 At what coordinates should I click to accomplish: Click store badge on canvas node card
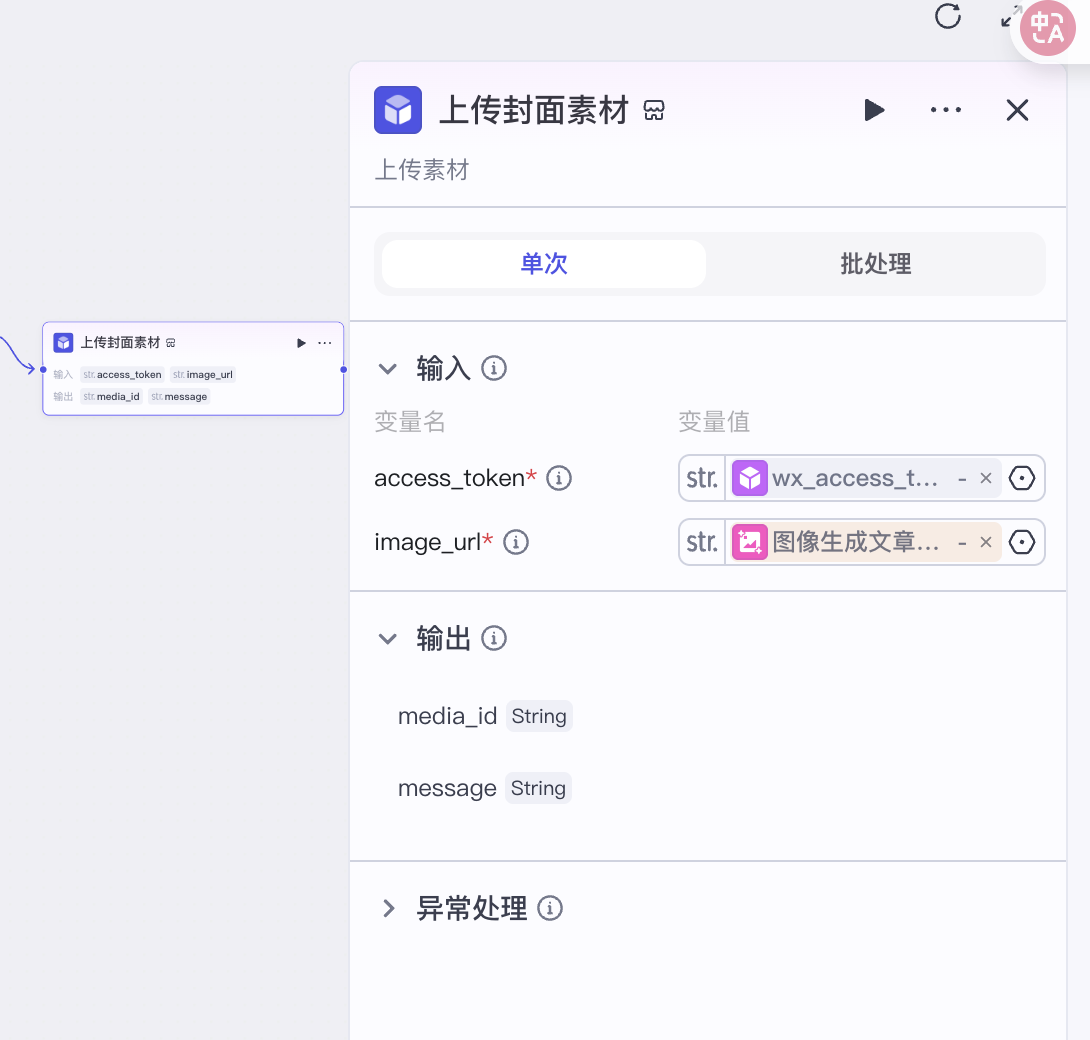(x=170, y=343)
